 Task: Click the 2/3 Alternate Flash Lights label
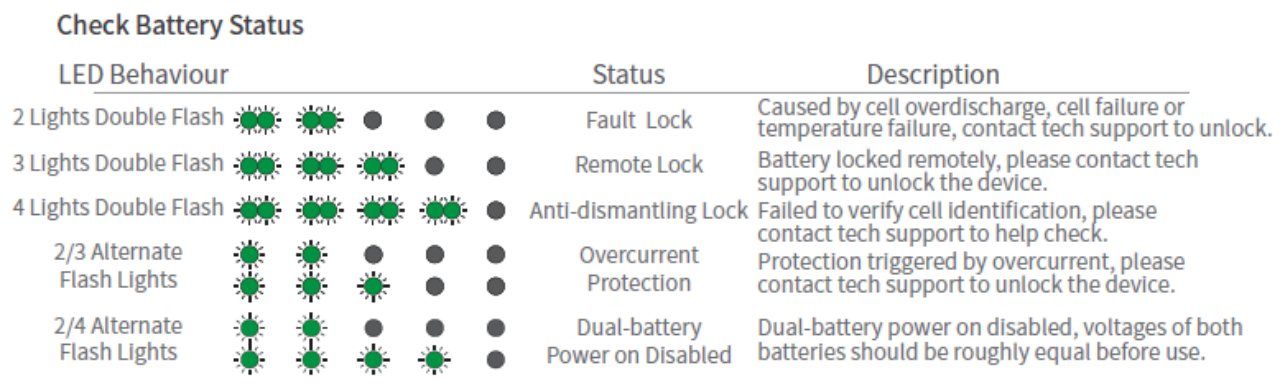[x=119, y=266]
